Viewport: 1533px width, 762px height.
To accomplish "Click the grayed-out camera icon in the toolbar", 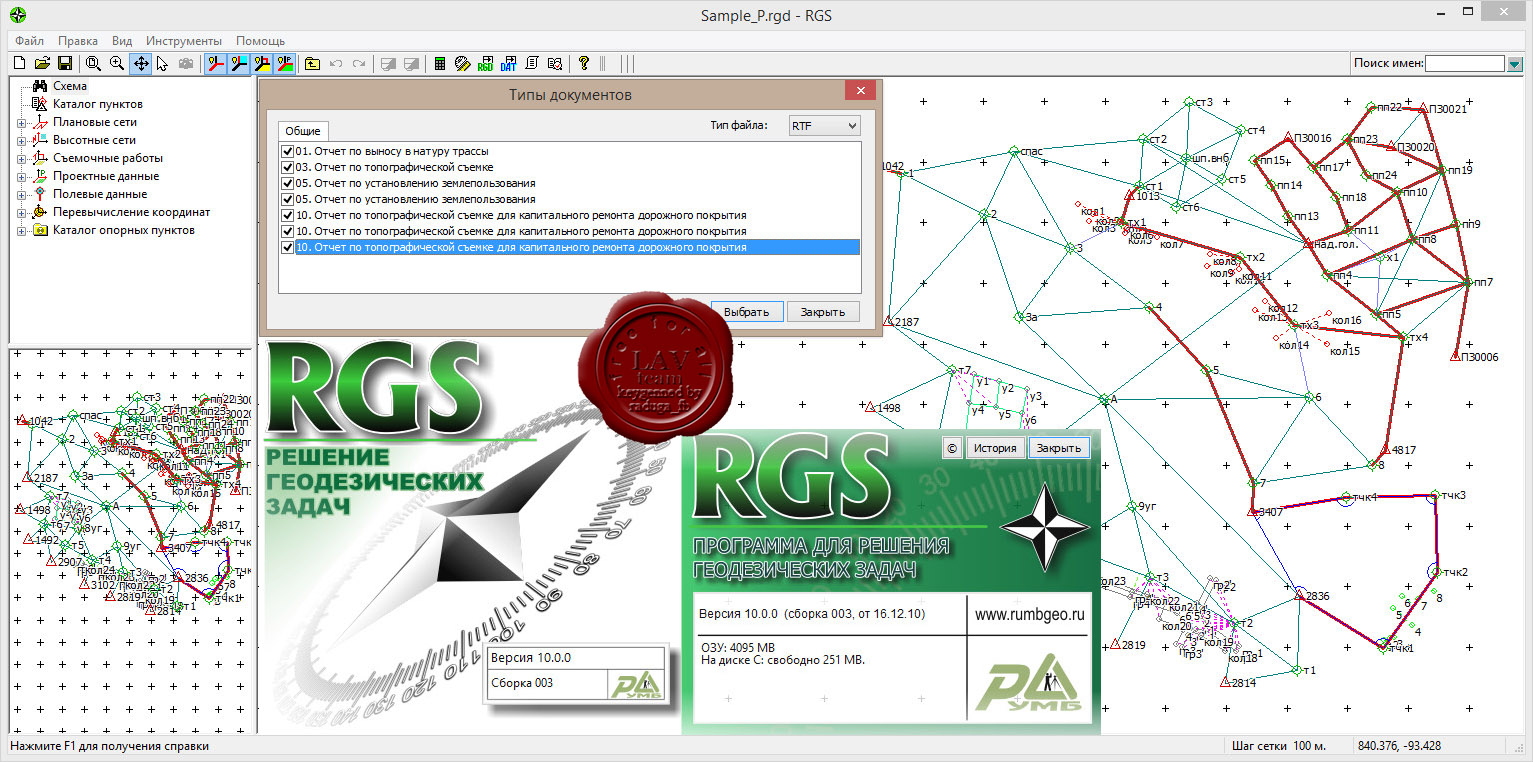I will (x=186, y=64).
